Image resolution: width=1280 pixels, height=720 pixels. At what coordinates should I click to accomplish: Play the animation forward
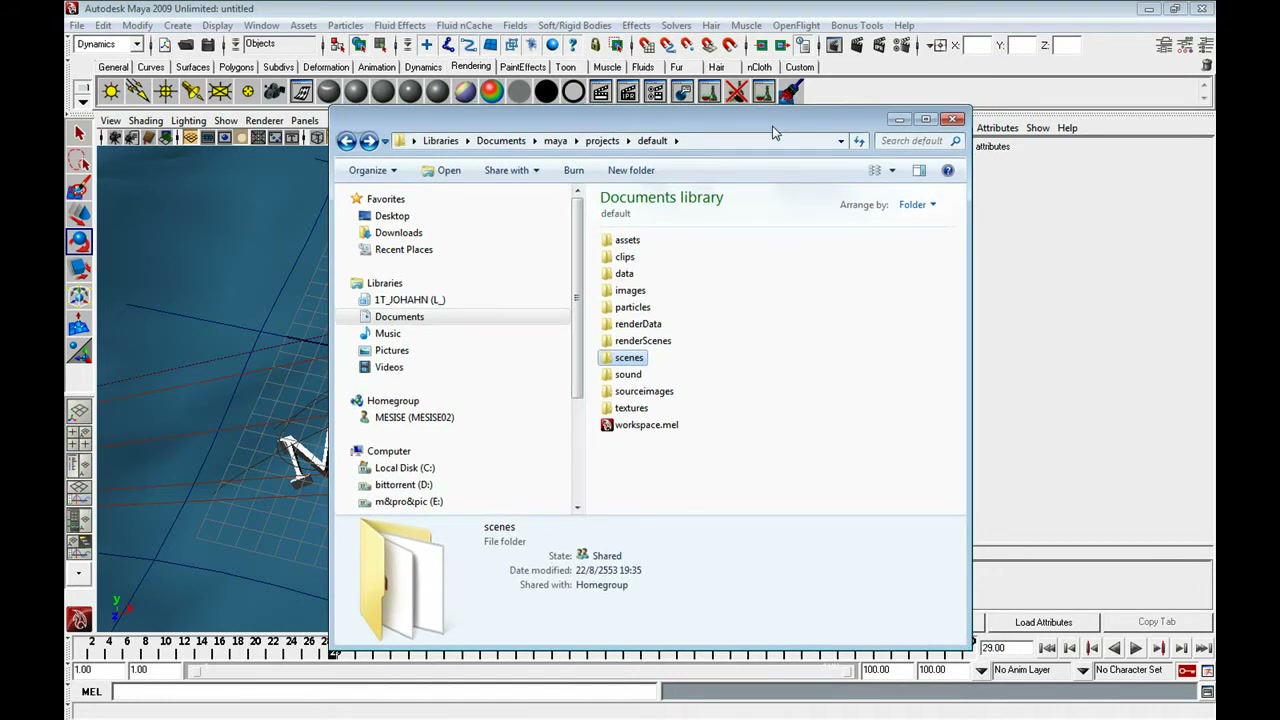1136,648
